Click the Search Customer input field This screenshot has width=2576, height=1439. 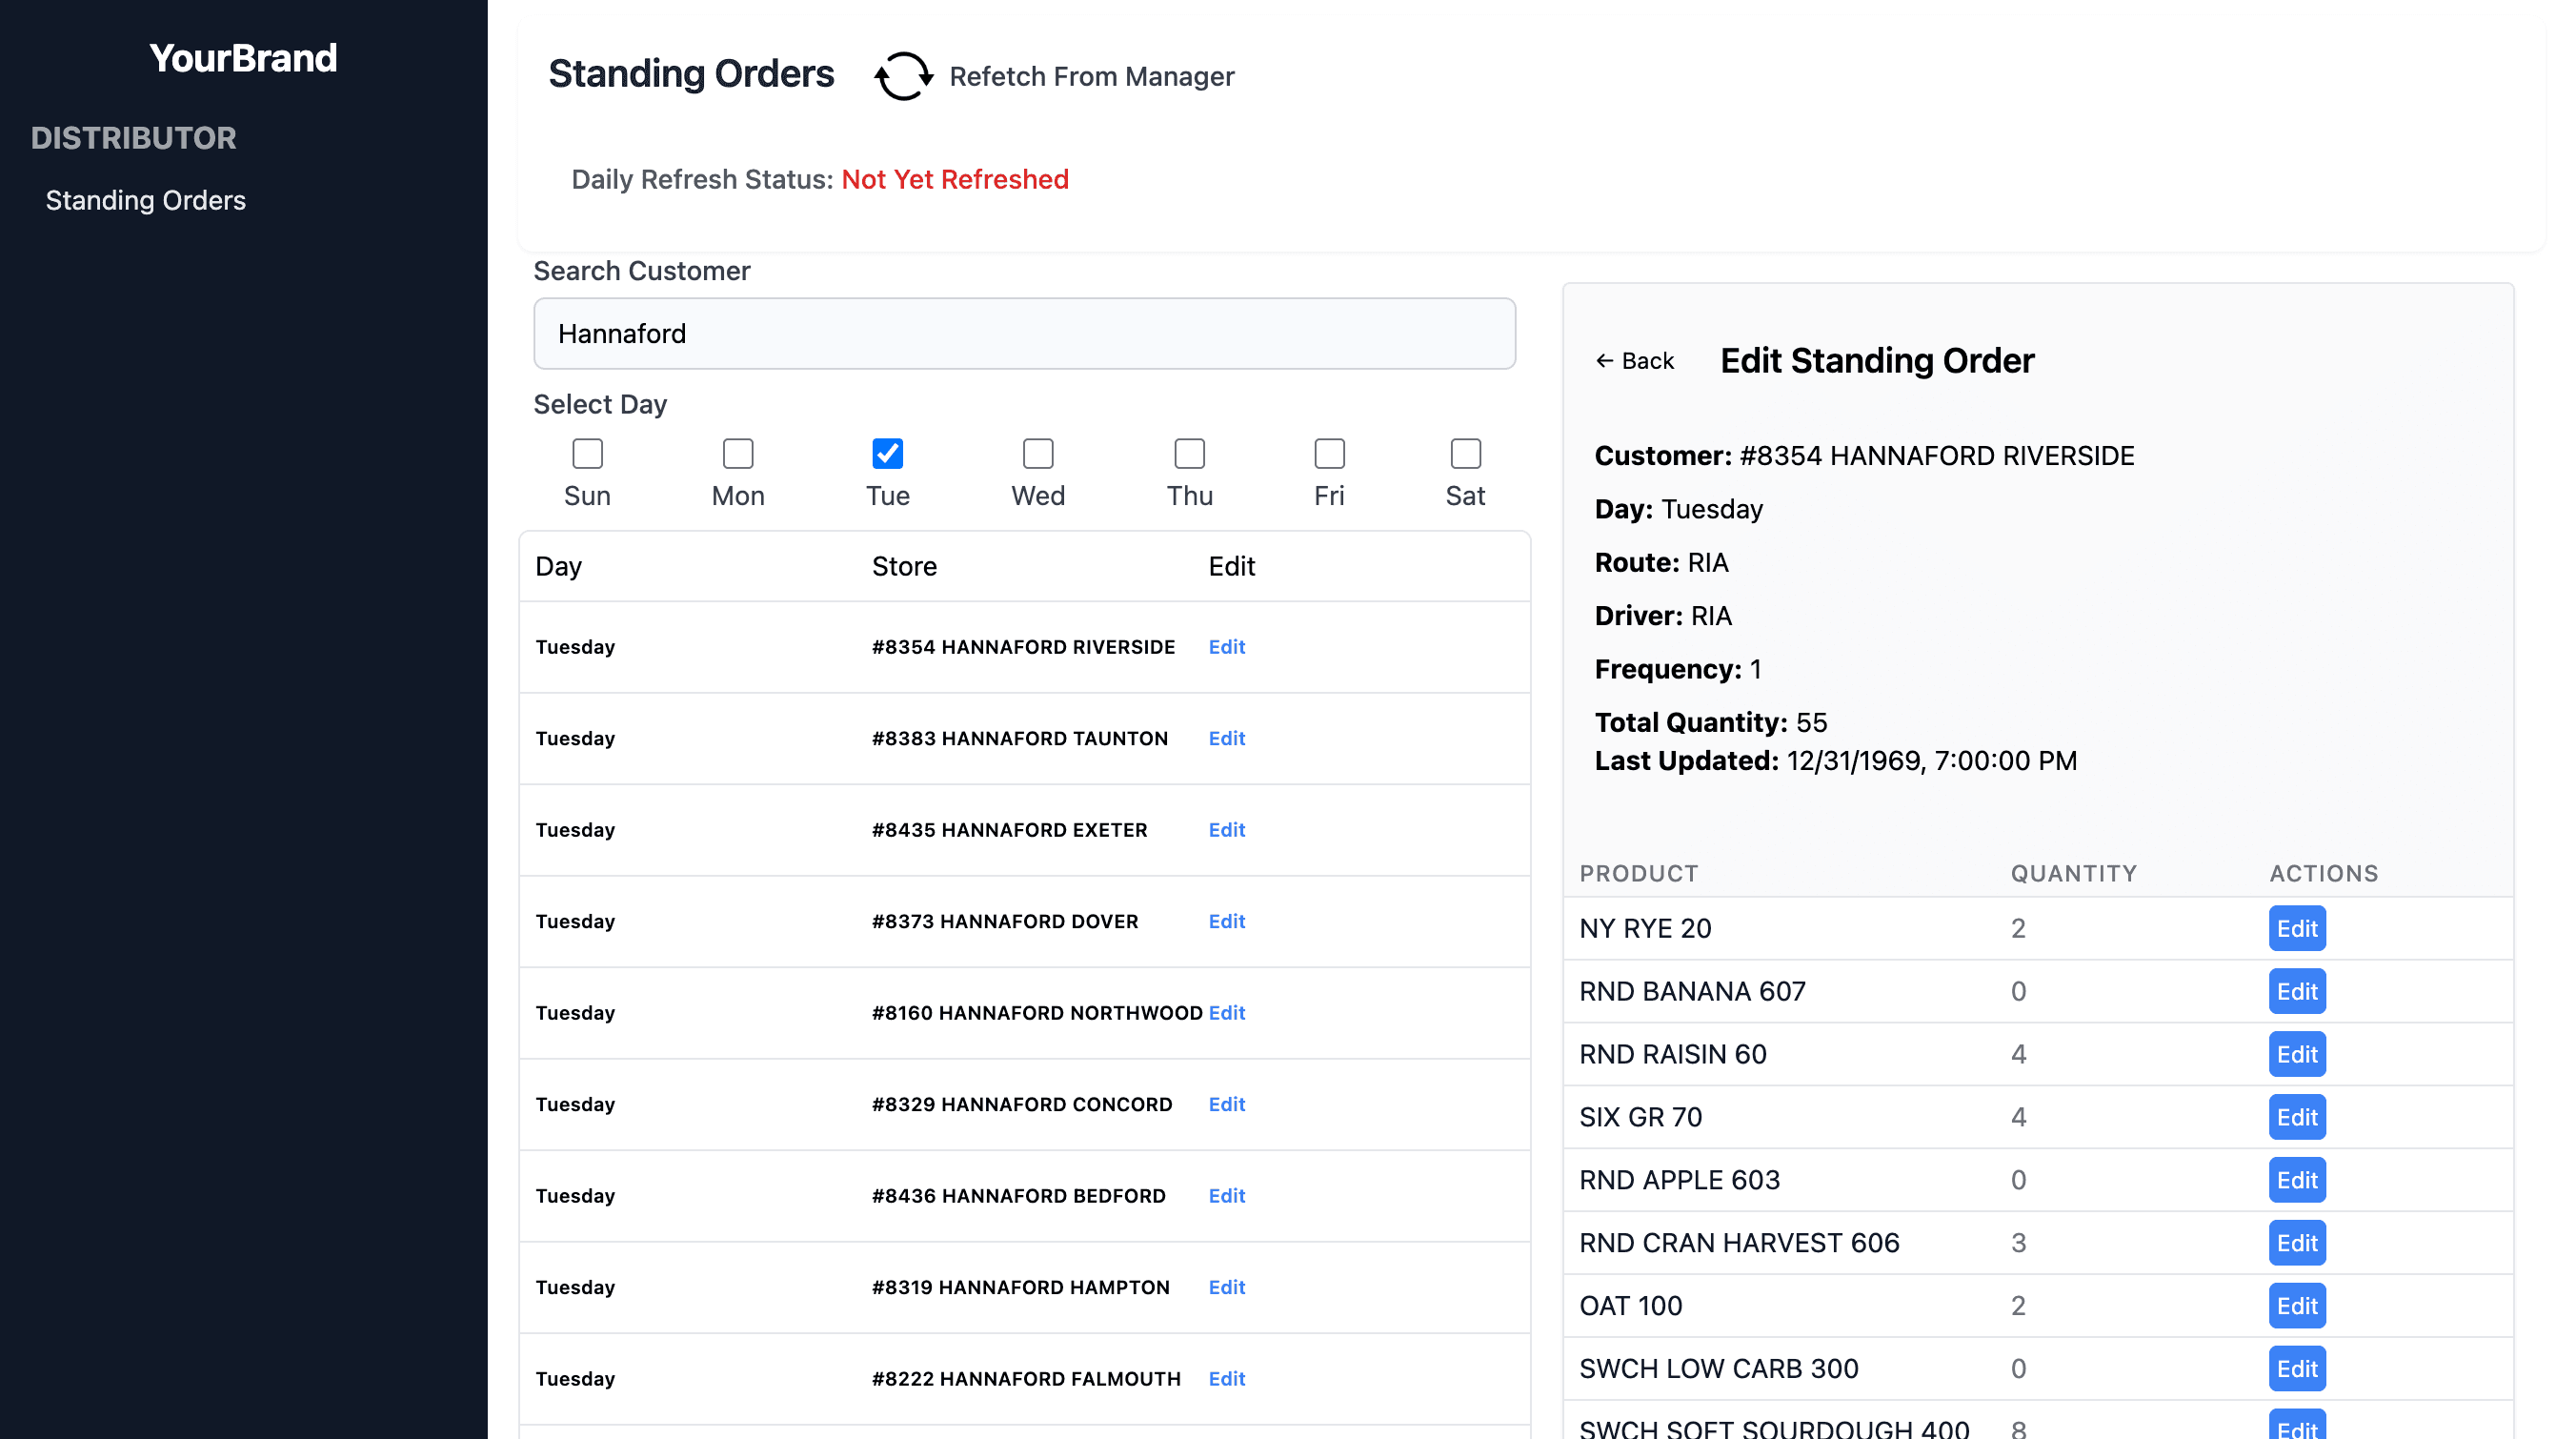pos(1024,333)
